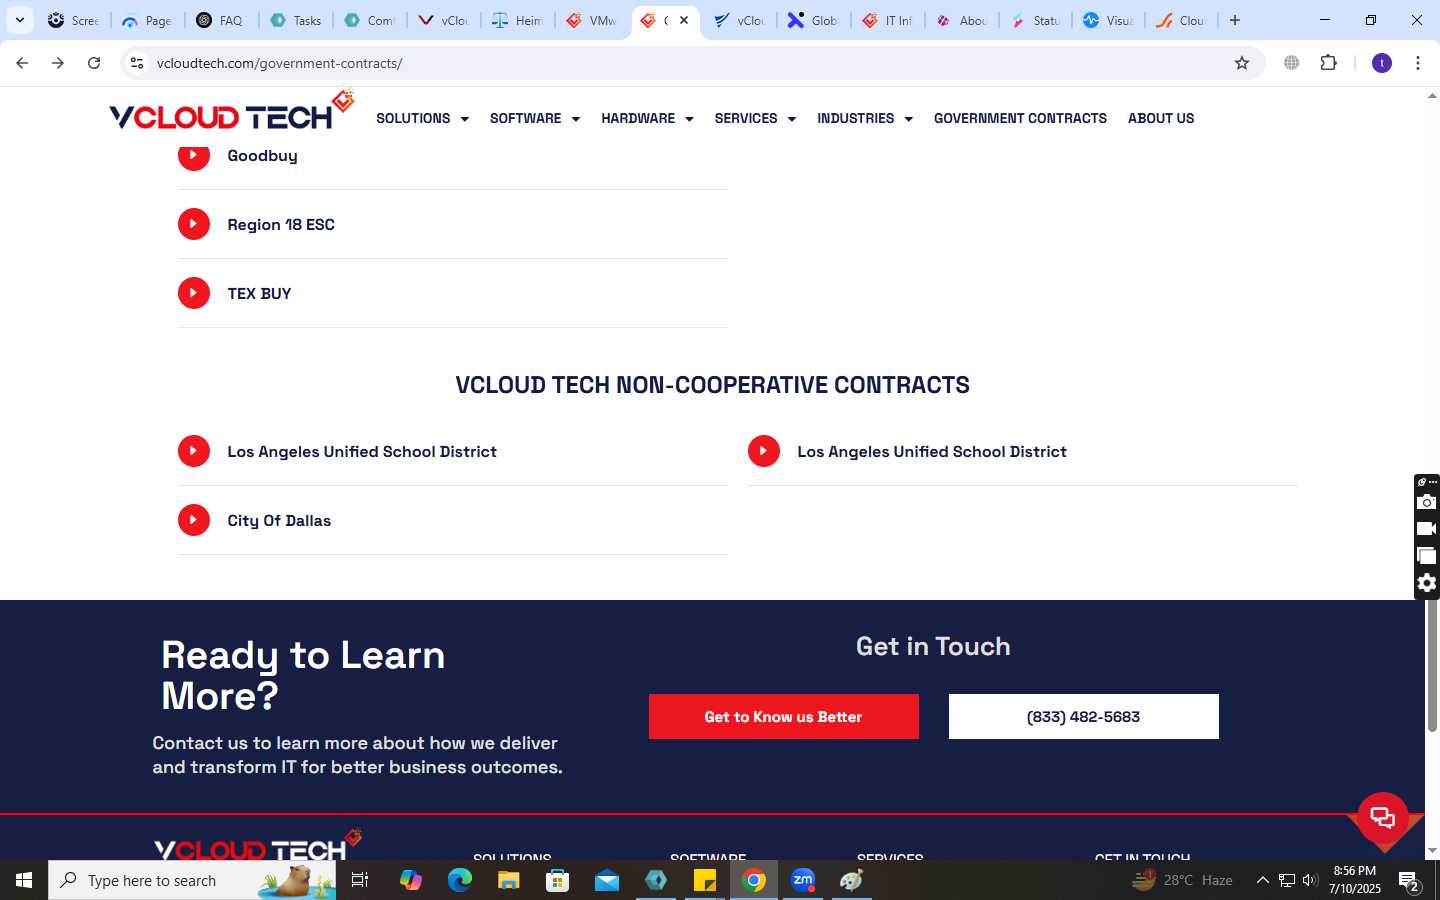Bookmark this page with the star icon
The width and height of the screenshot is (1440, 900).
coord(1242,63)
